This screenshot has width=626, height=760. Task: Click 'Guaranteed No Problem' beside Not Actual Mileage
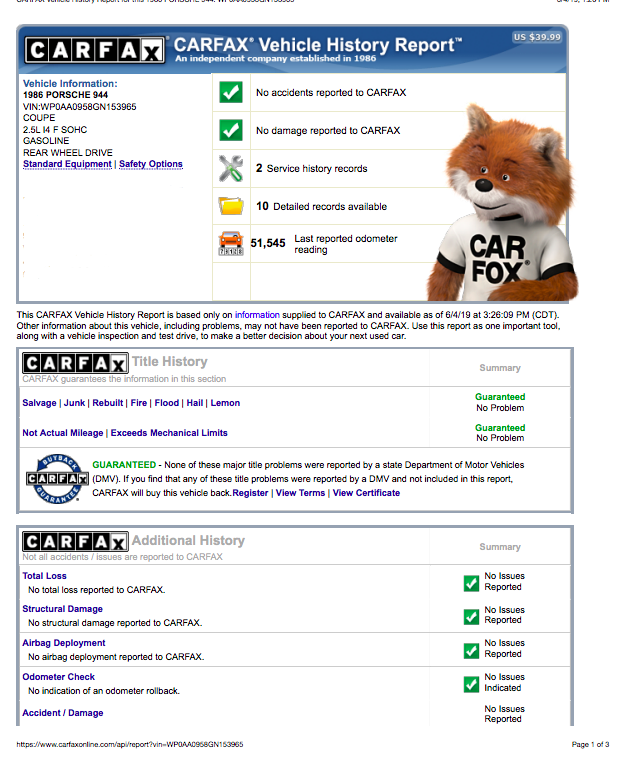pyautogui.click(x=500, y=433)
